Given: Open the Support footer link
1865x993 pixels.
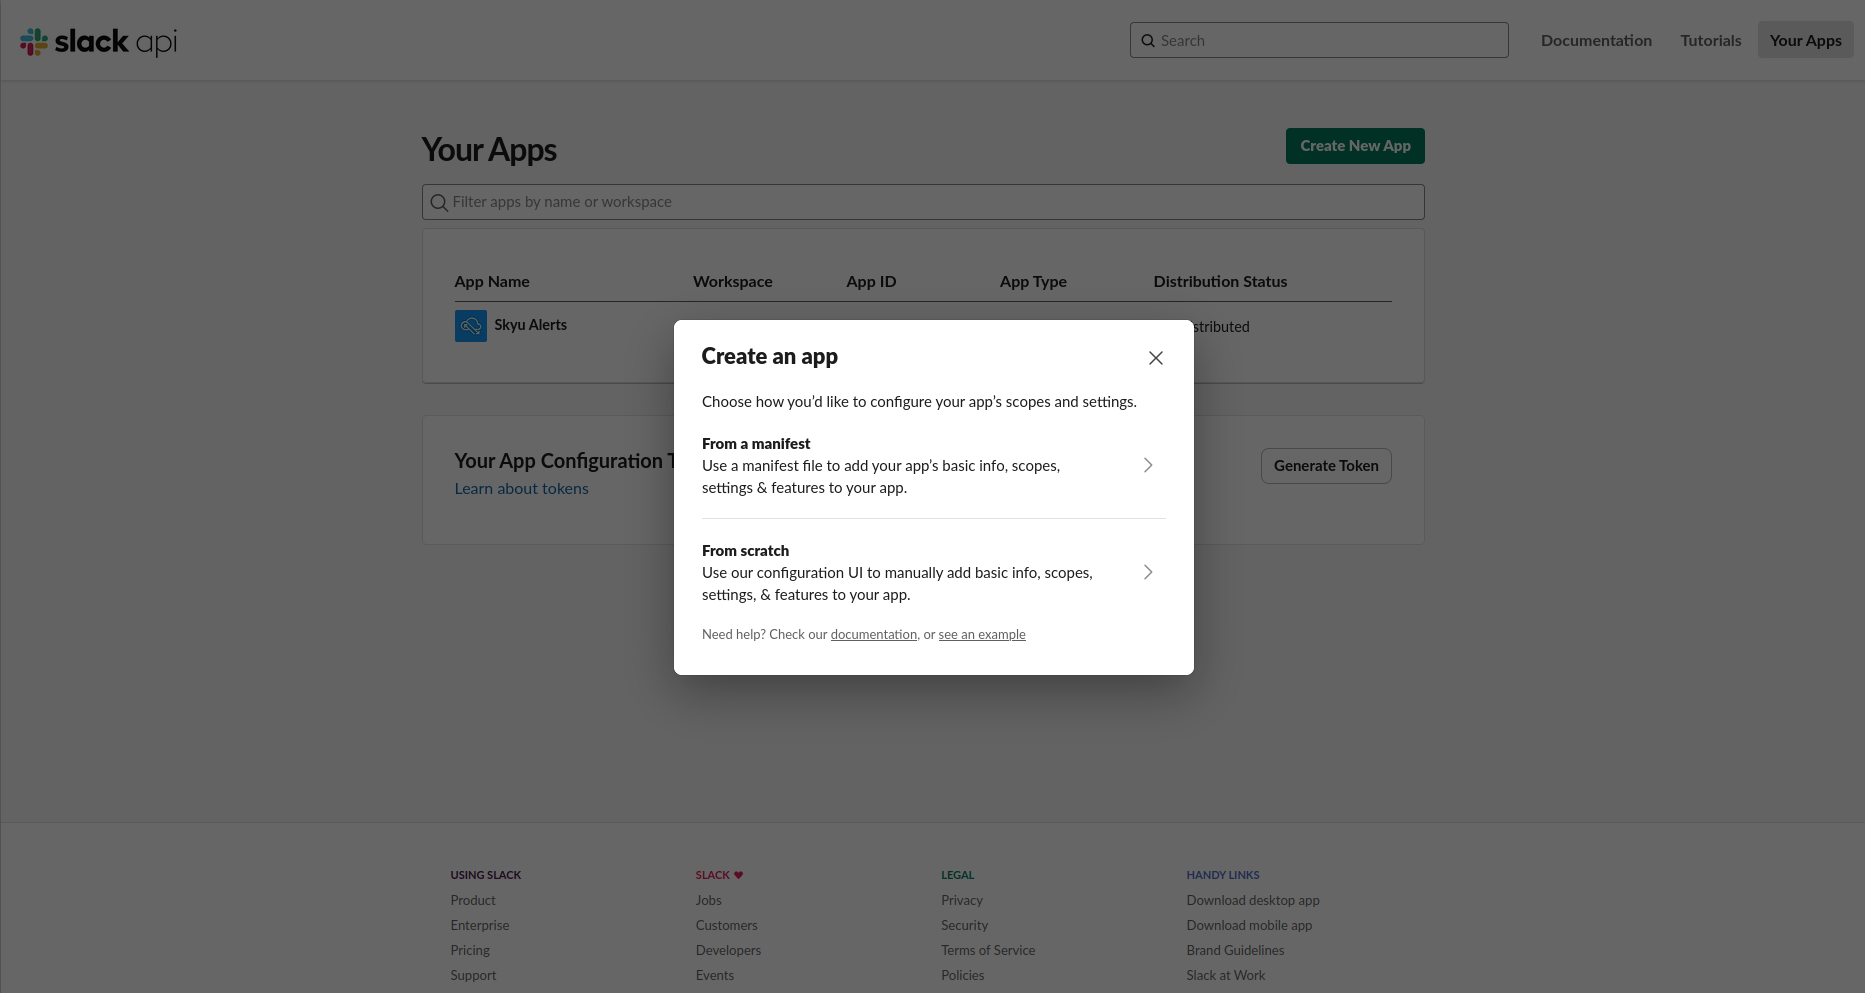Looking at the screenshot, I should pyautogui.click(x=473, y=975).
